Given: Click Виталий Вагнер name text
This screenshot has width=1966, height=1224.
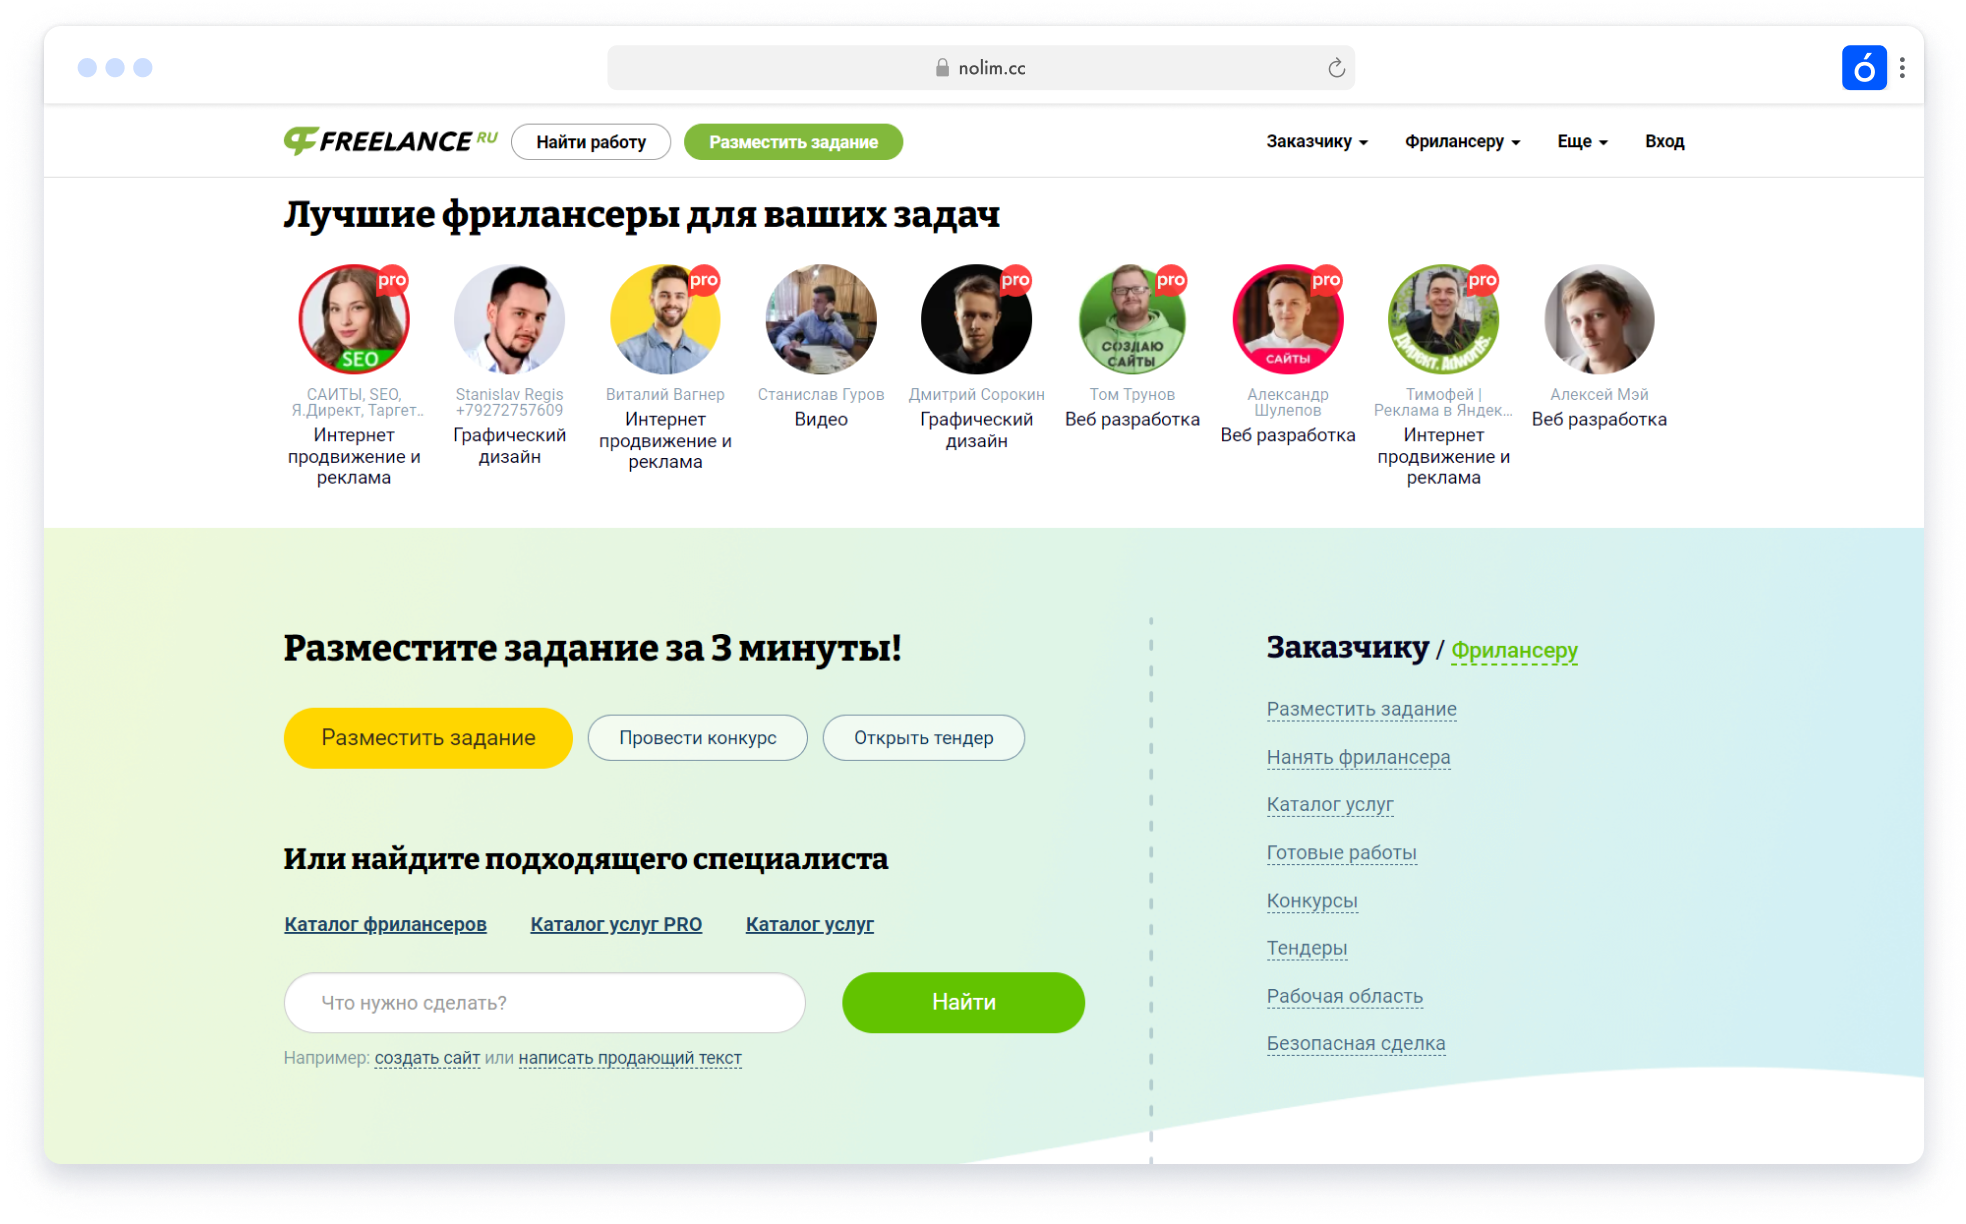Looking at the screenshot, I should click(665, 394).
